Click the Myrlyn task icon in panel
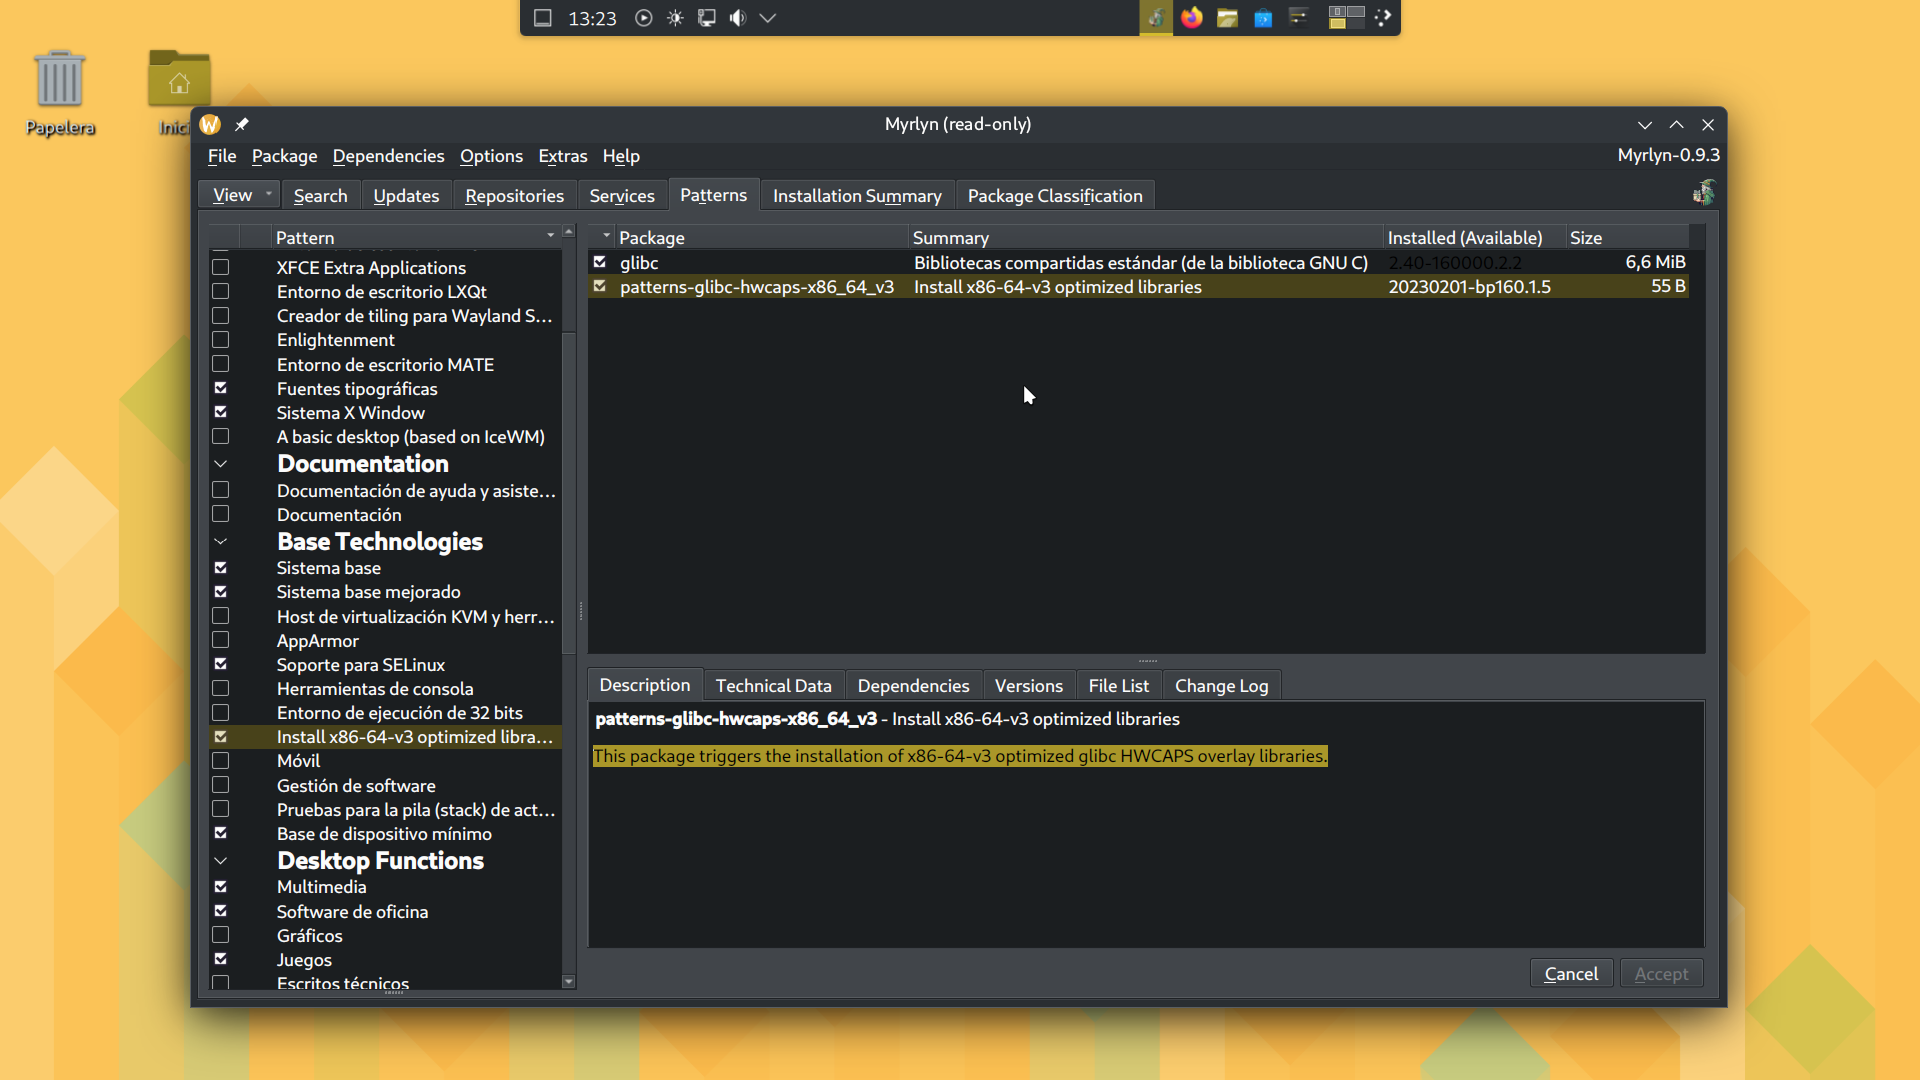 [x=1156, y=18]
